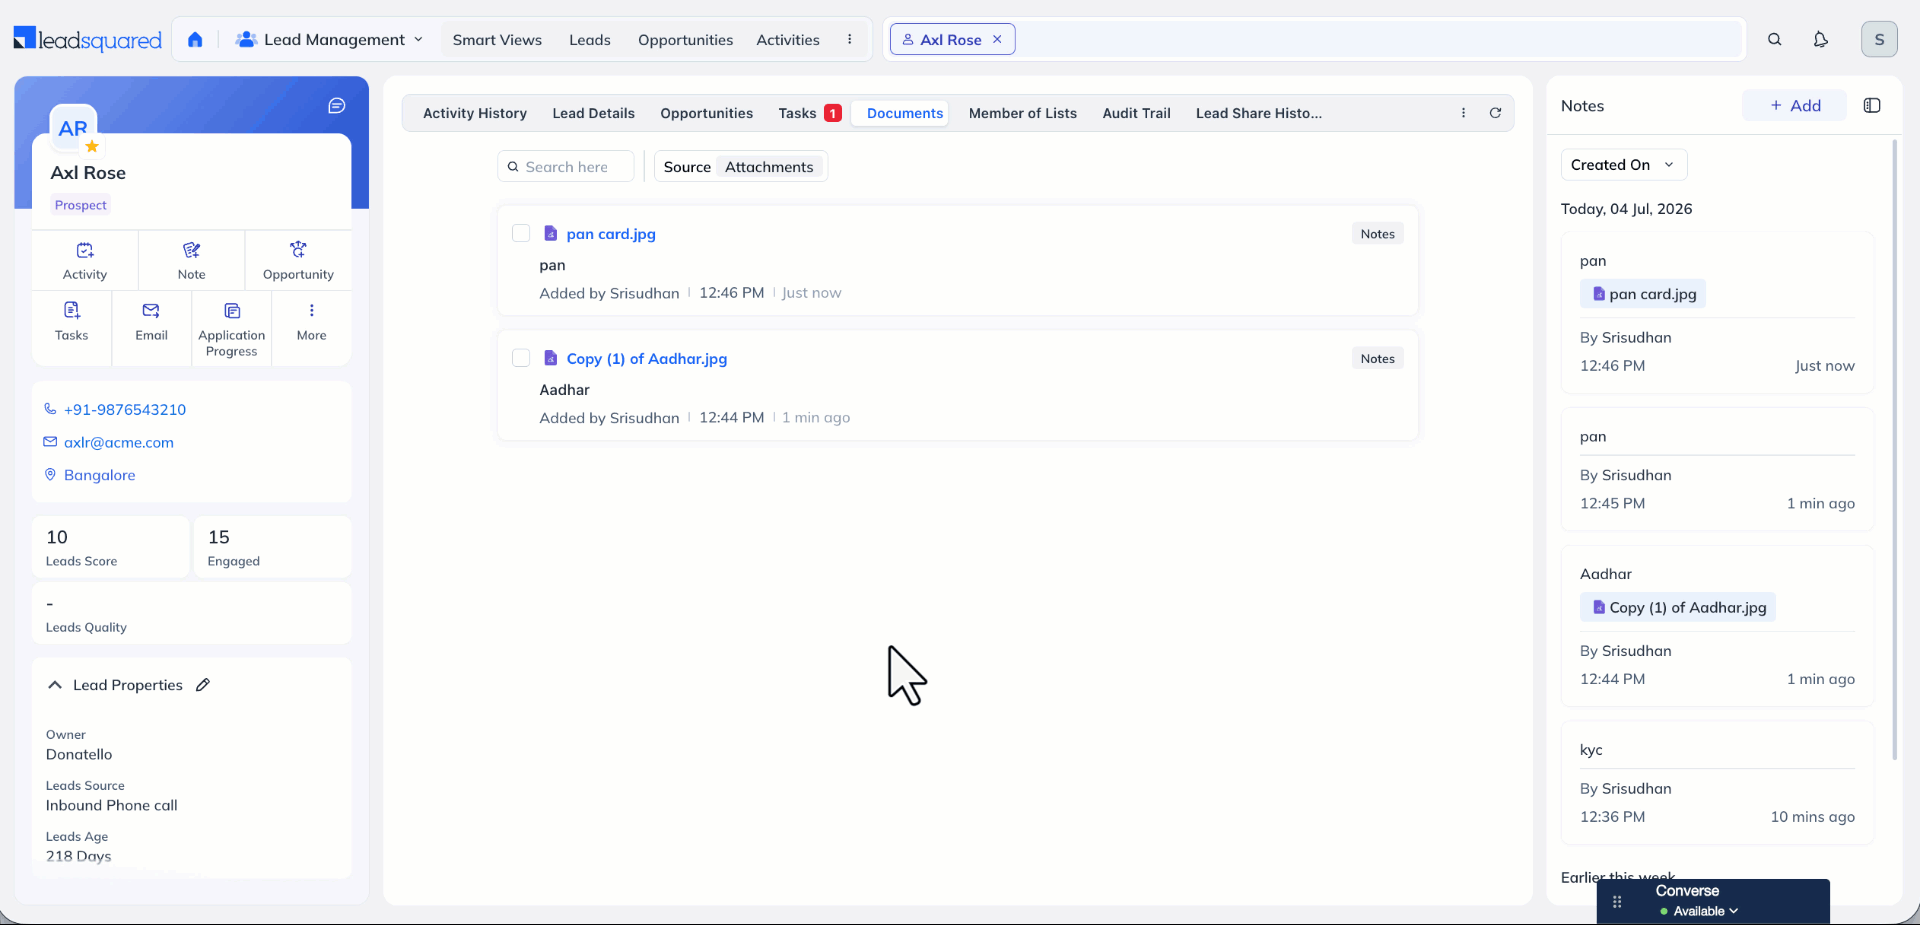Edit Lead Properties with pencil icon

point(203,685)
